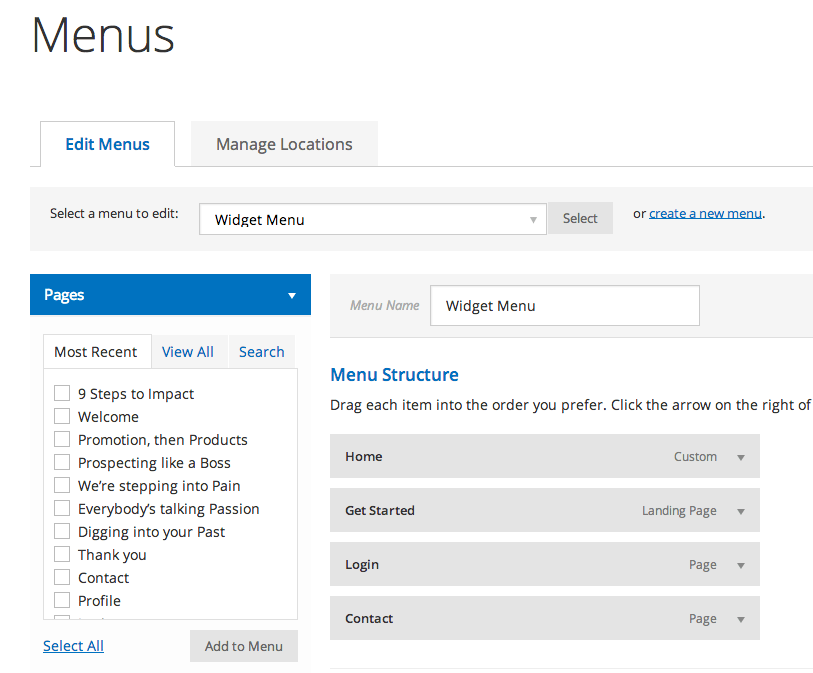Click the Select button to load the menu
813x673 pixels.
click(x=579, y=218)
